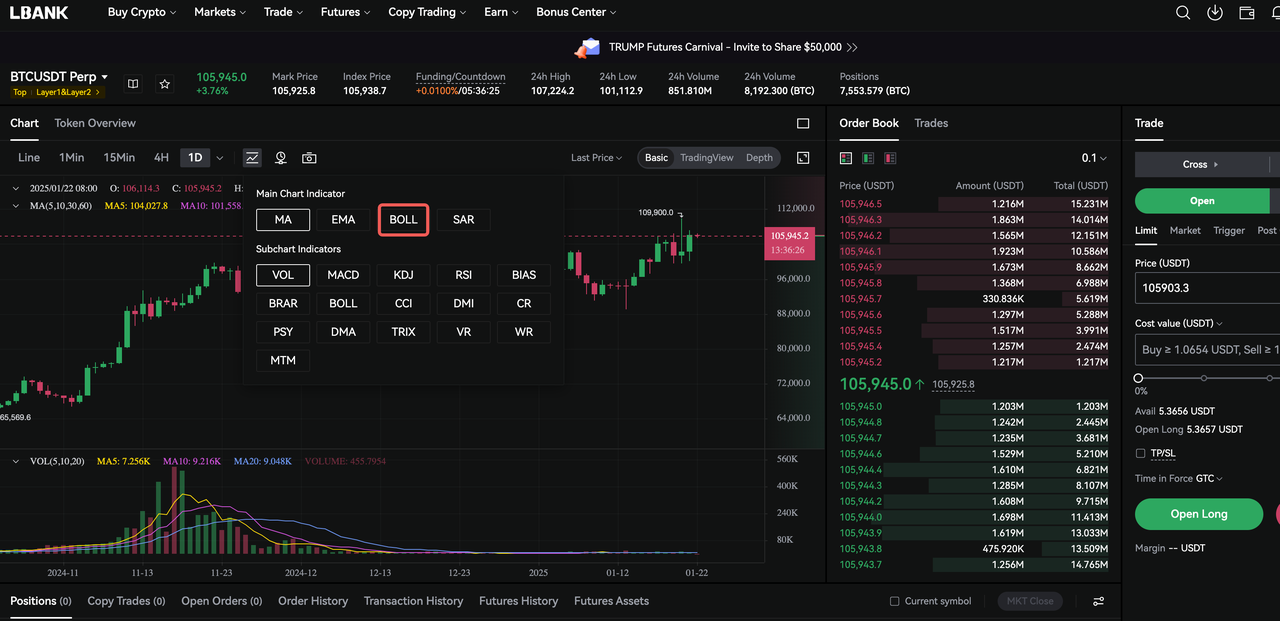Enable the TP/SL checkbox
The width and height of the screenshot is (1280, 621).
point(1141,453)
